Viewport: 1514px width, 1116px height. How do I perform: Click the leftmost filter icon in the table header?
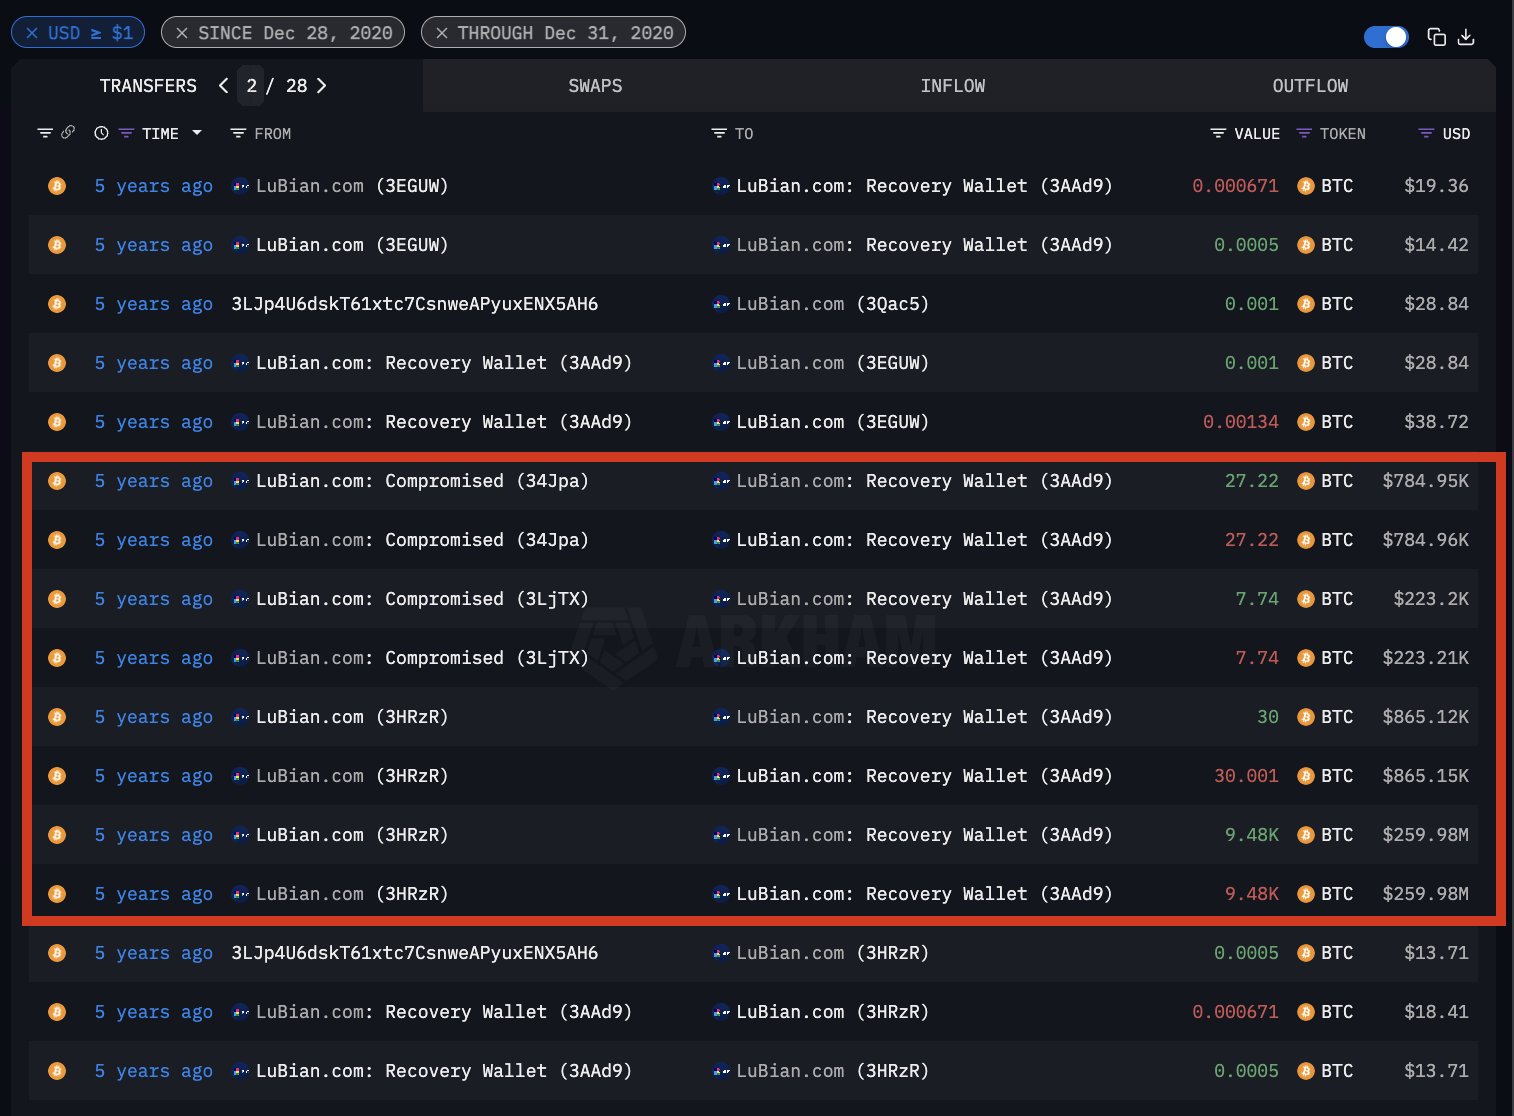point(46,132)
